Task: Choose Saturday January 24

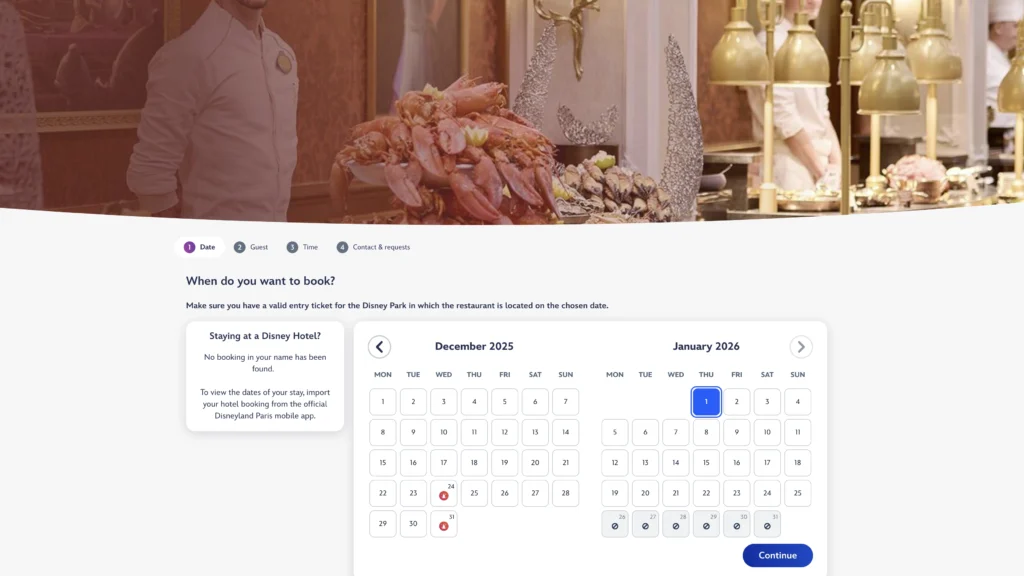Action: coord(767,493)
